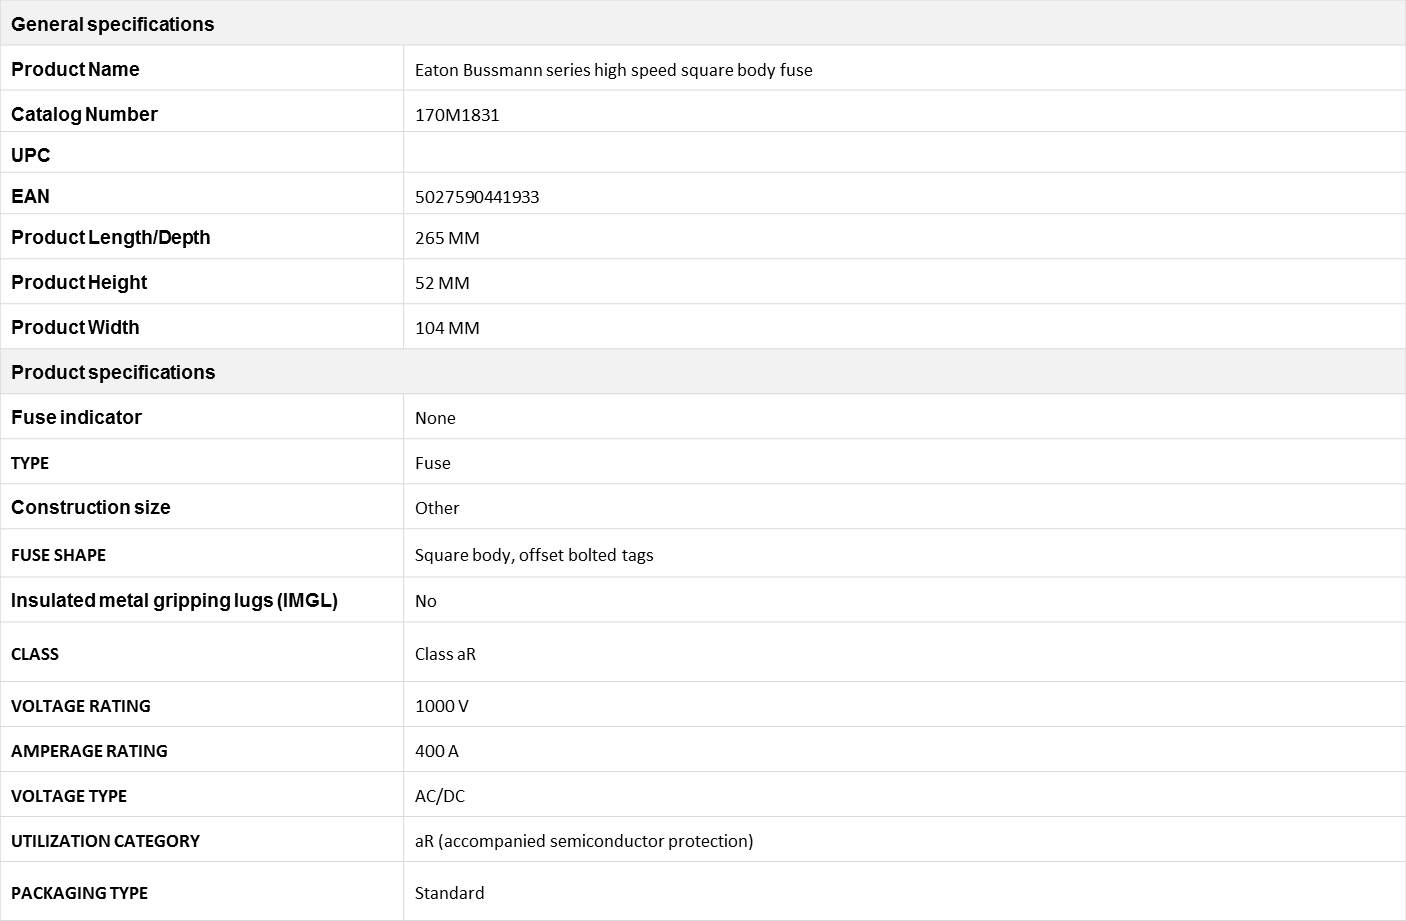Viewport: 1406px width, 921px height.
Task: Click the 'Product Height' label
Action: [79, 282]
